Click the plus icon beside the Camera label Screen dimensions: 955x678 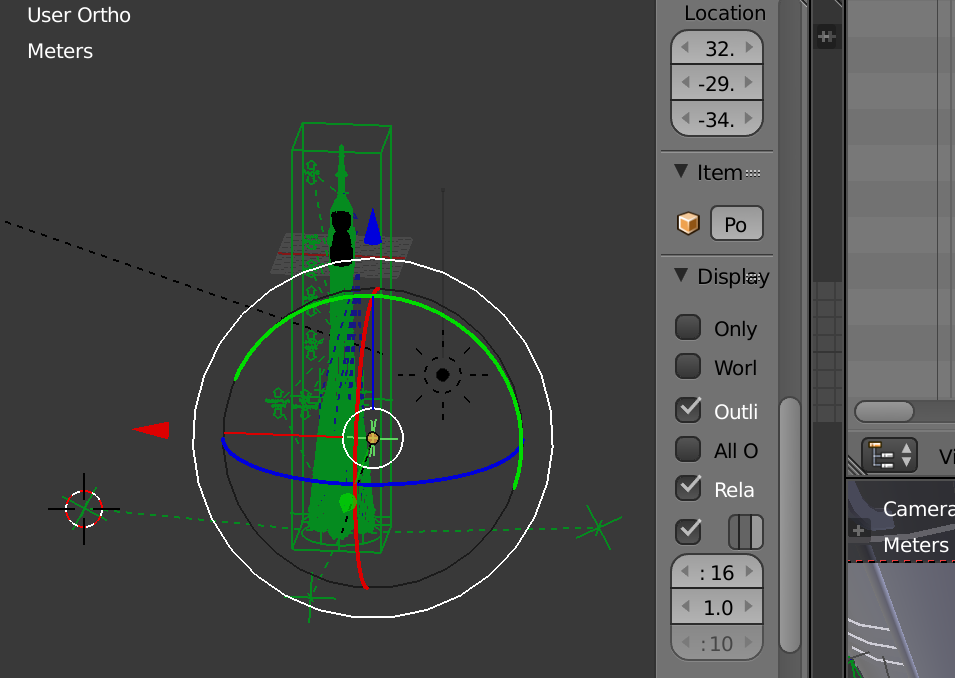[x=857, y=529]
